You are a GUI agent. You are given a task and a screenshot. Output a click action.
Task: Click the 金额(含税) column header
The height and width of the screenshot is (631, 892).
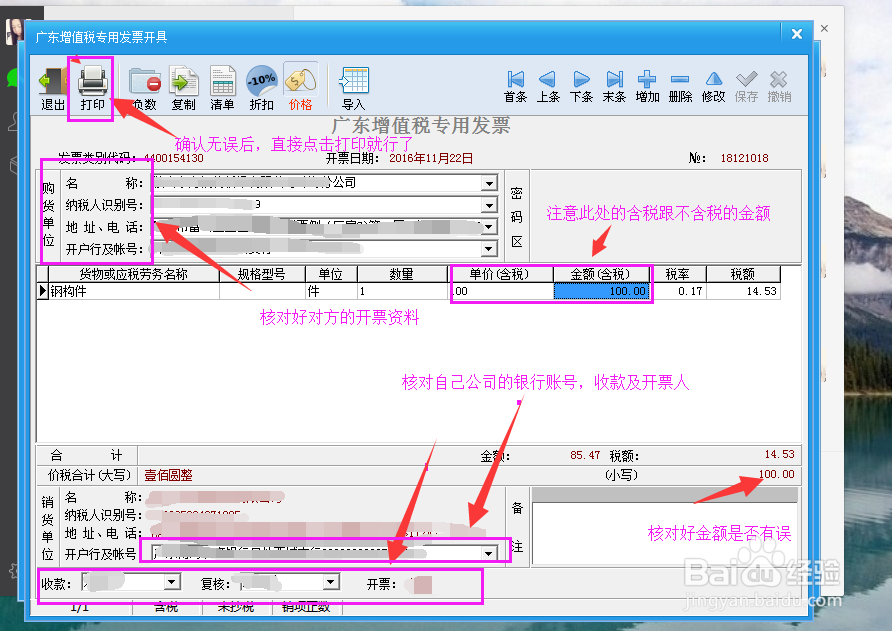(x=600, y=274)
